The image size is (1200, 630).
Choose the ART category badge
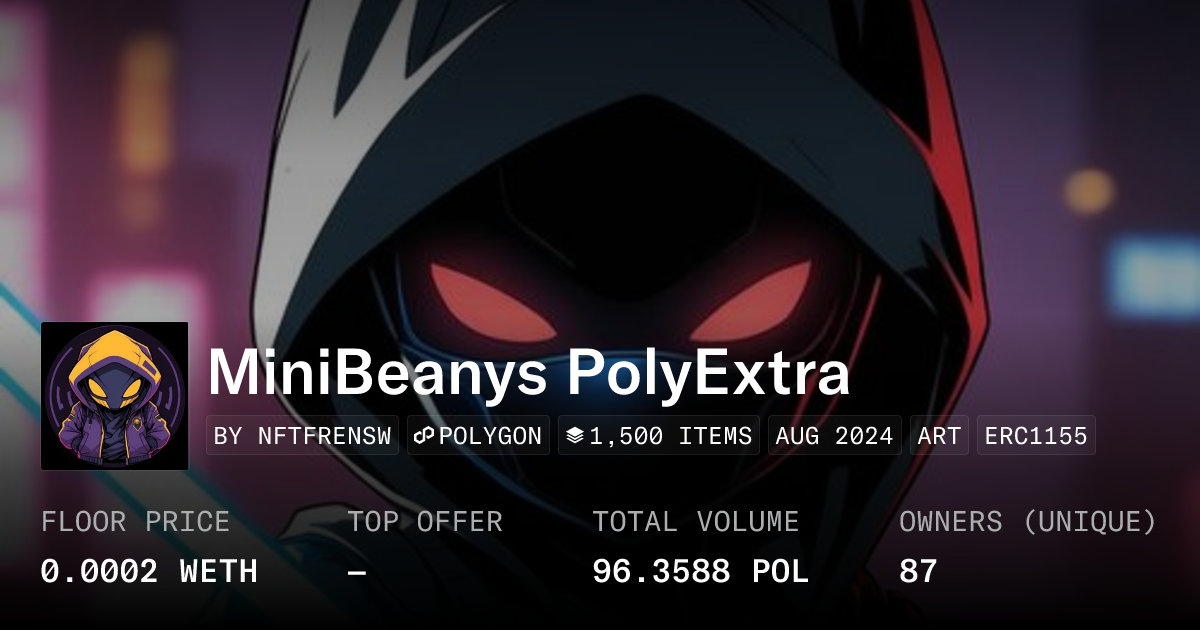point(939,436)
